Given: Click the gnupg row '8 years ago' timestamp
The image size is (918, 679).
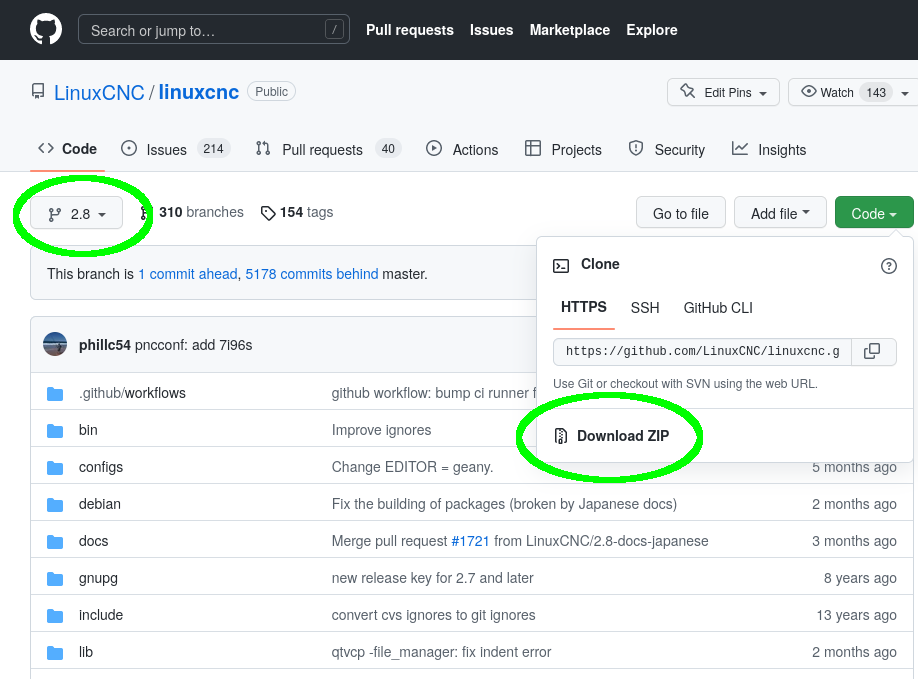Looking at the screenshot, I should 860,578.
